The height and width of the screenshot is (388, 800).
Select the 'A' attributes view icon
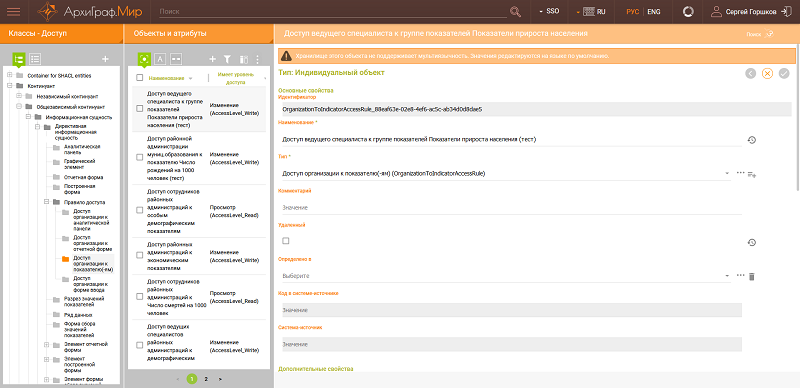tap(160, 59)
